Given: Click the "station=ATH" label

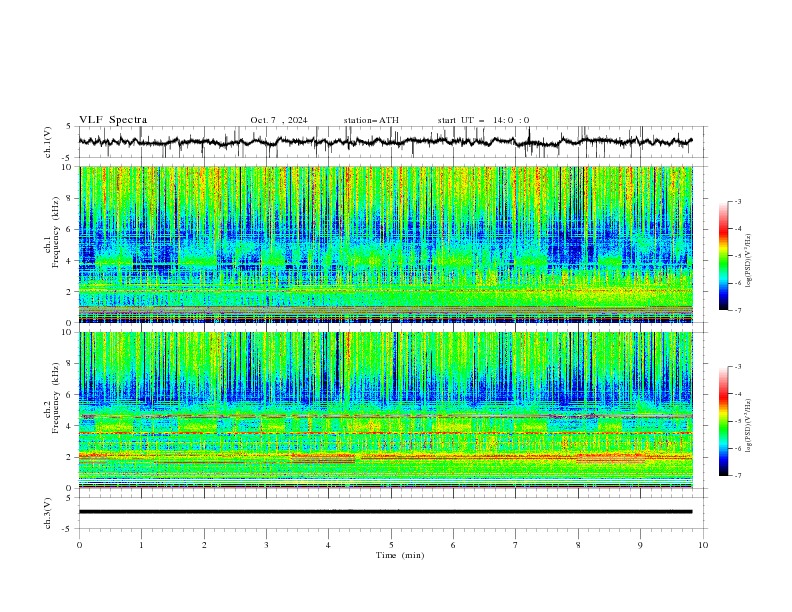Looking at the screenshot, I should (371, 120).
